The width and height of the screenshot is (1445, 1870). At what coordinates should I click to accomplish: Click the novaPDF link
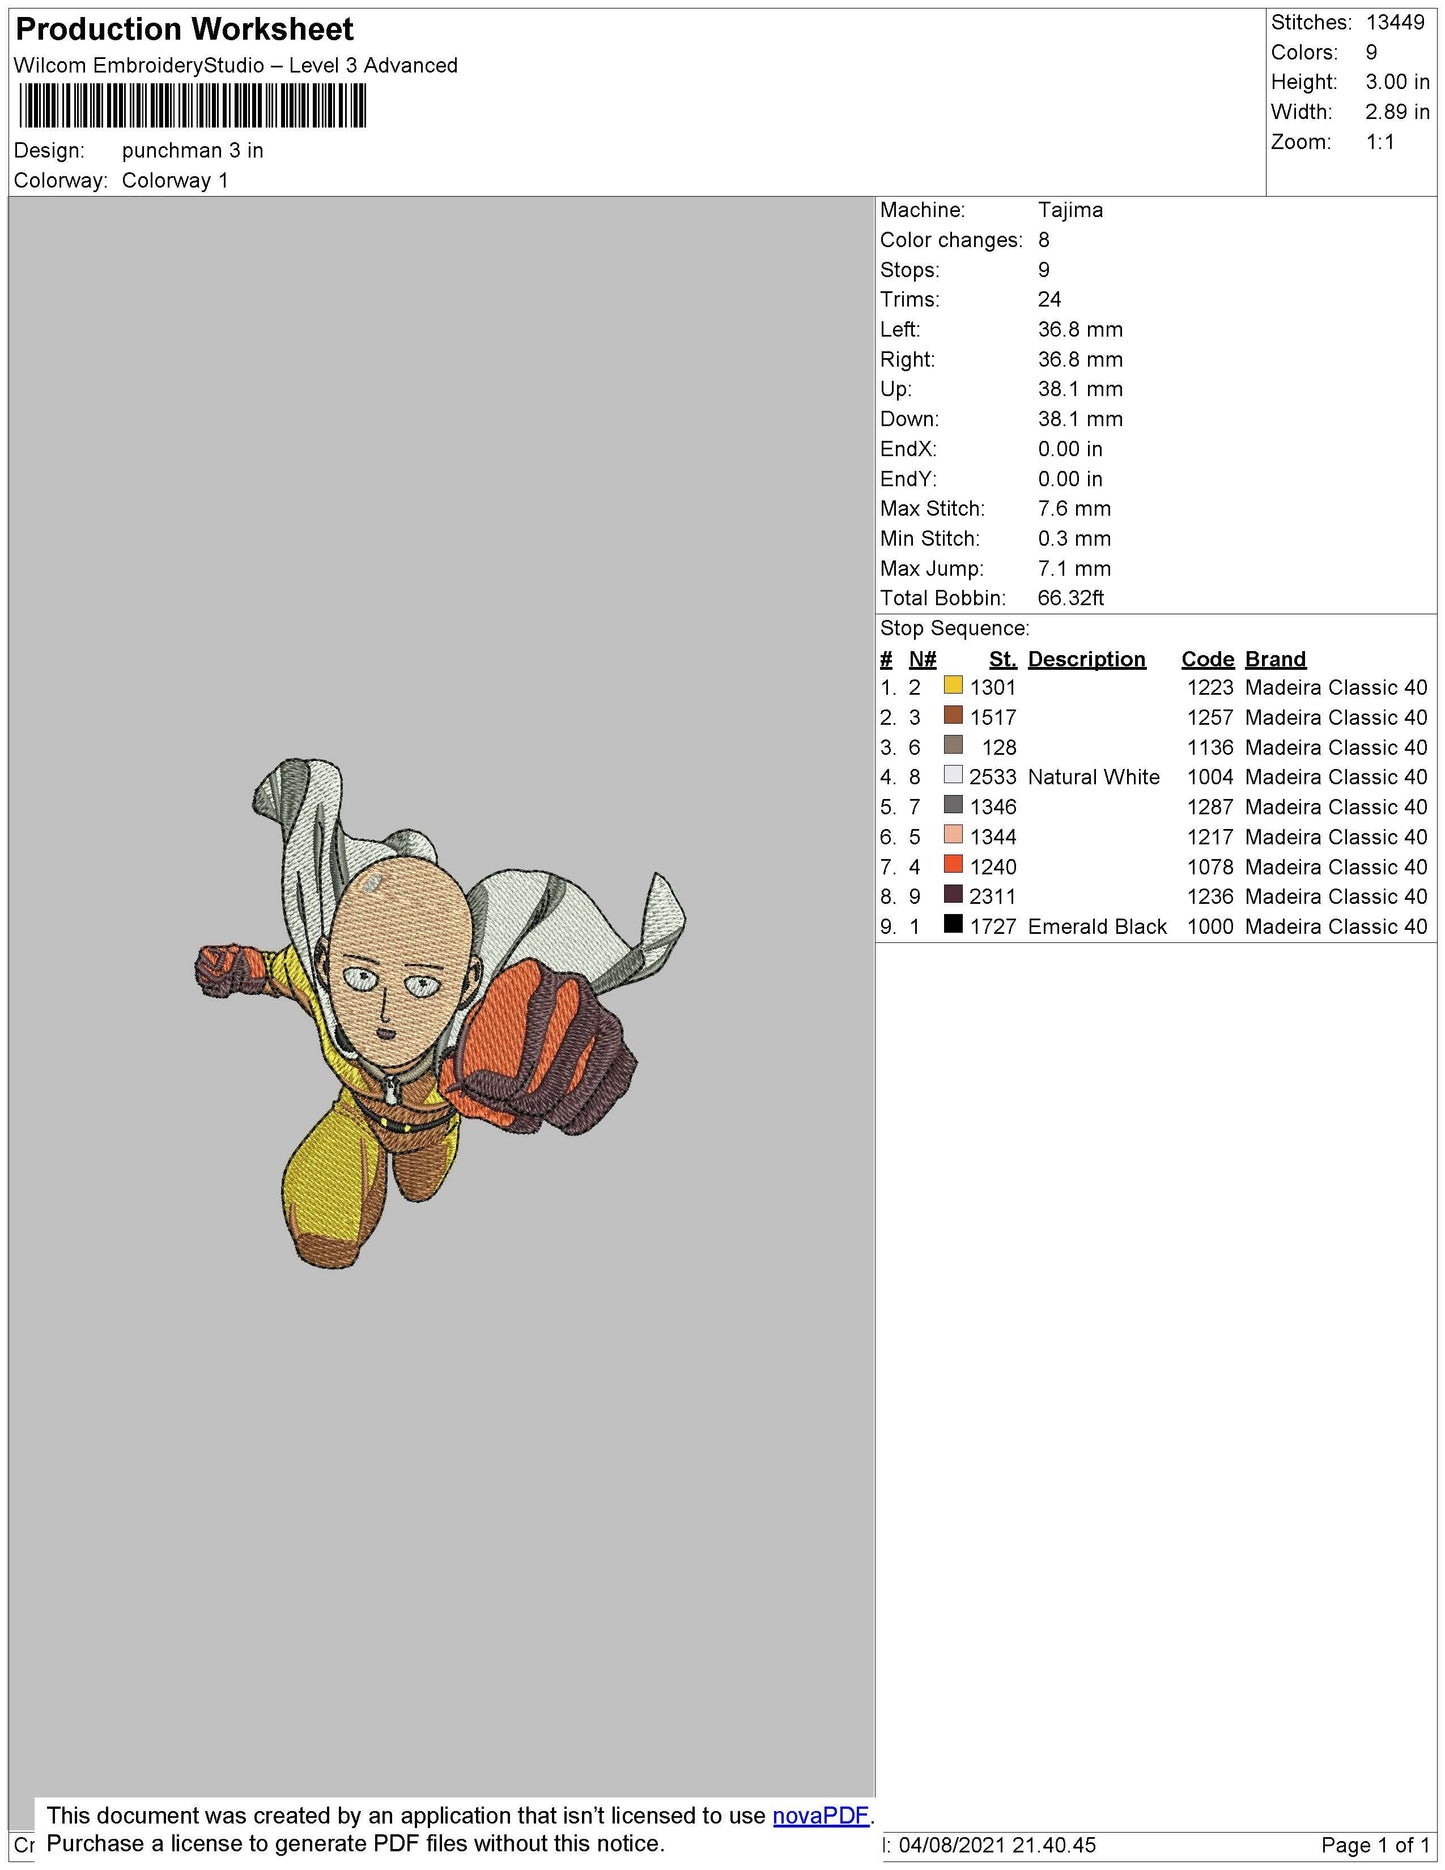821,1815
